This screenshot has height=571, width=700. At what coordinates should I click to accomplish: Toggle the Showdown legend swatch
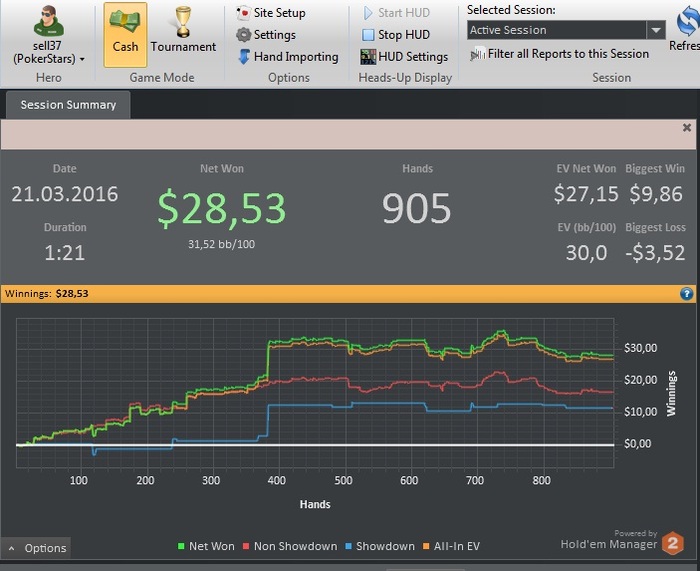[x=349, y=546]
